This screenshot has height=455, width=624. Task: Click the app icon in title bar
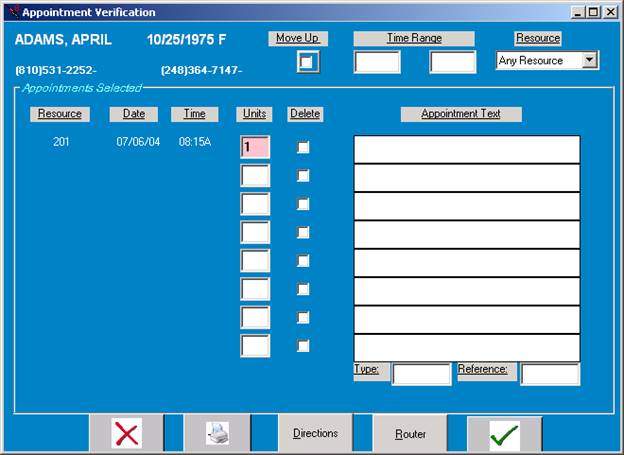(11, 12)
